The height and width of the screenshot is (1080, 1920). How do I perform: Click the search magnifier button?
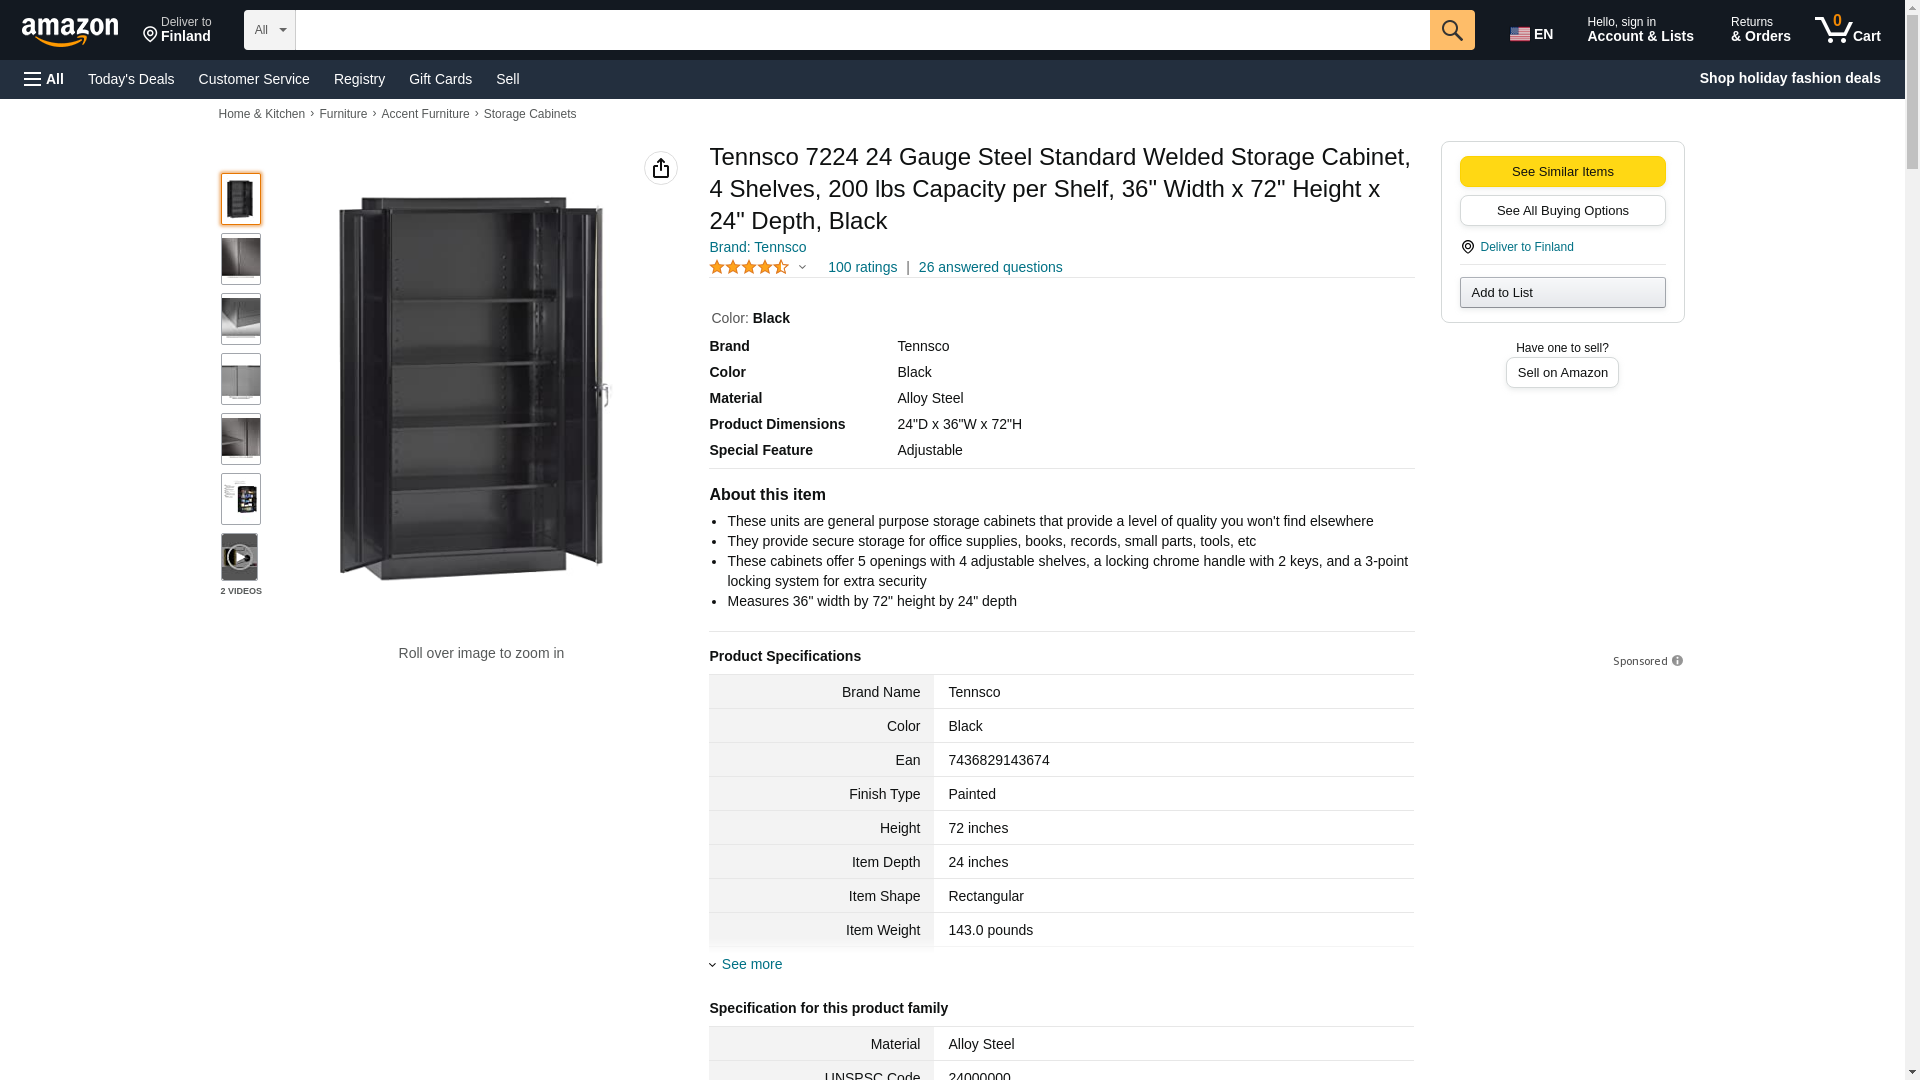[x=1452, y=30]
